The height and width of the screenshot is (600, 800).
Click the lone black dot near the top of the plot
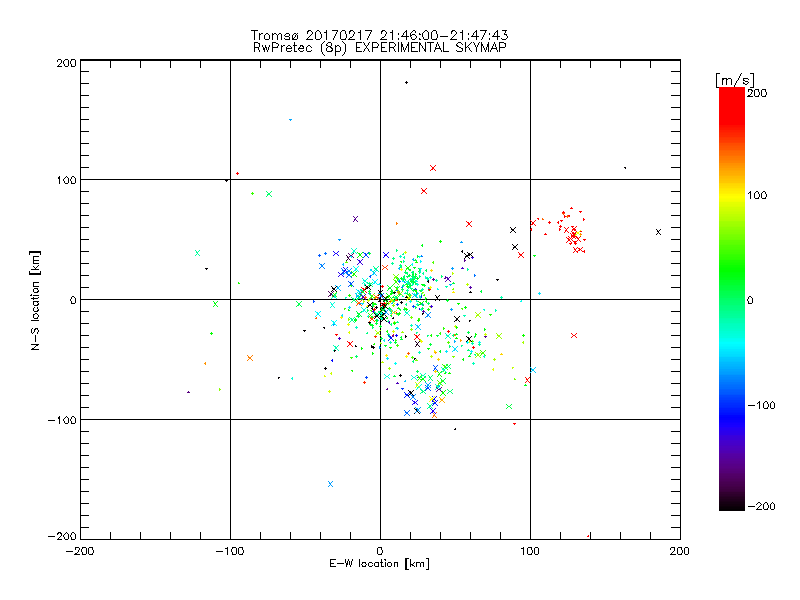coord(406,82)
